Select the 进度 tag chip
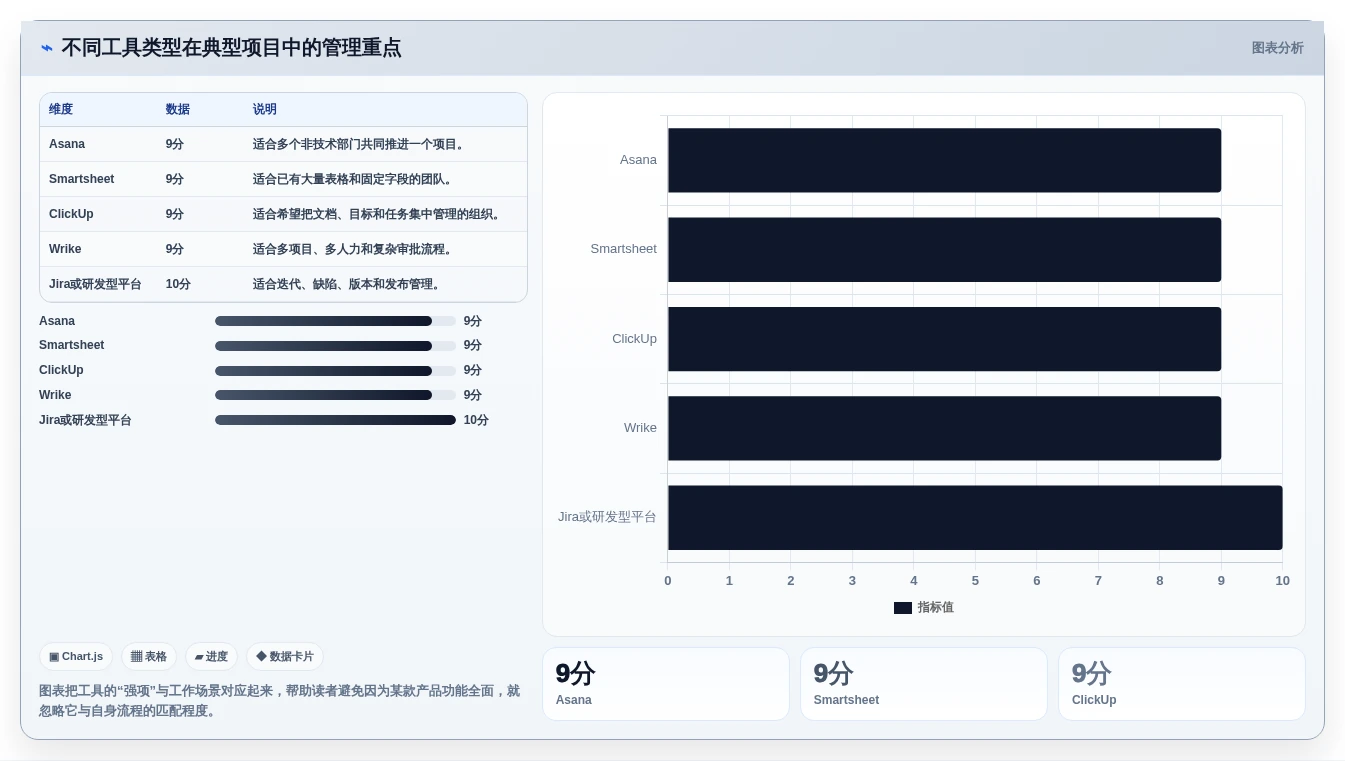1345x761 pixels. tap(211, 657)
